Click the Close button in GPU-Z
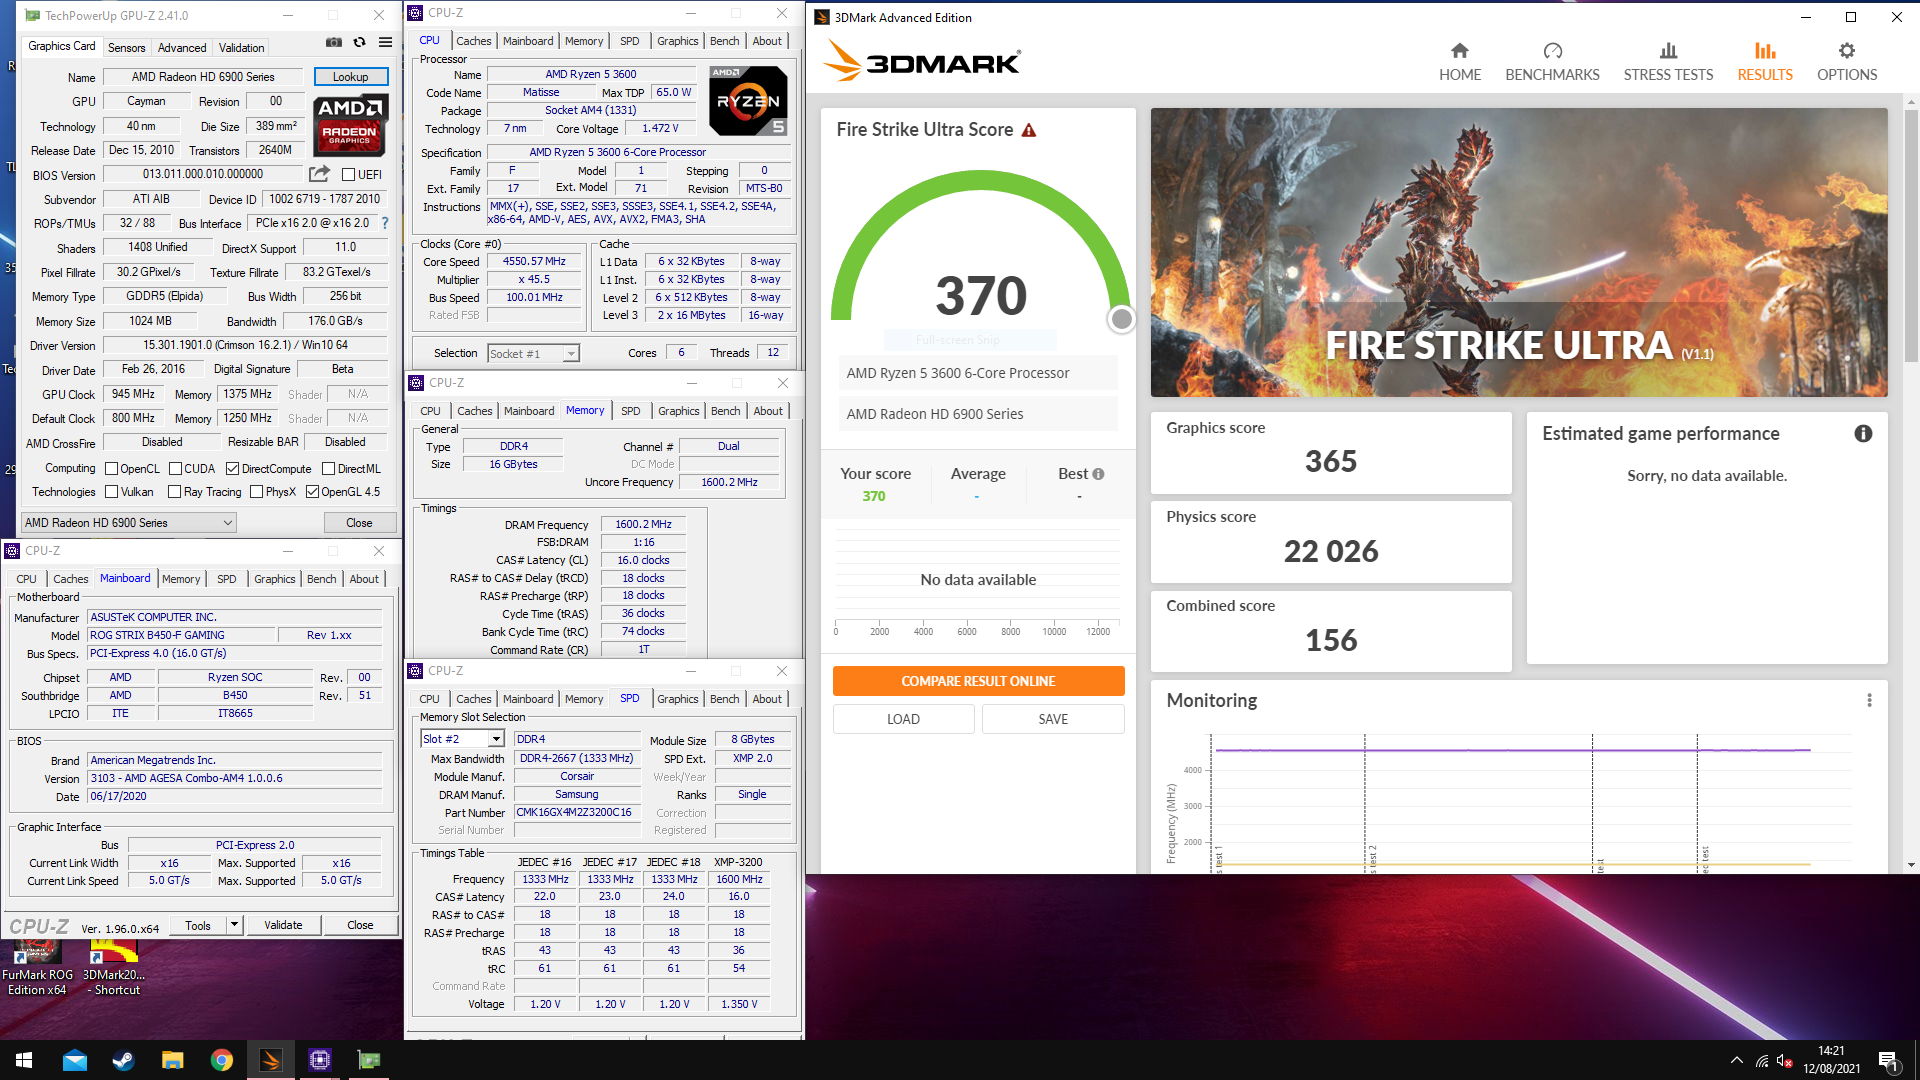The width and height of the screenshot is (1920, 1080). pos(359,523)
